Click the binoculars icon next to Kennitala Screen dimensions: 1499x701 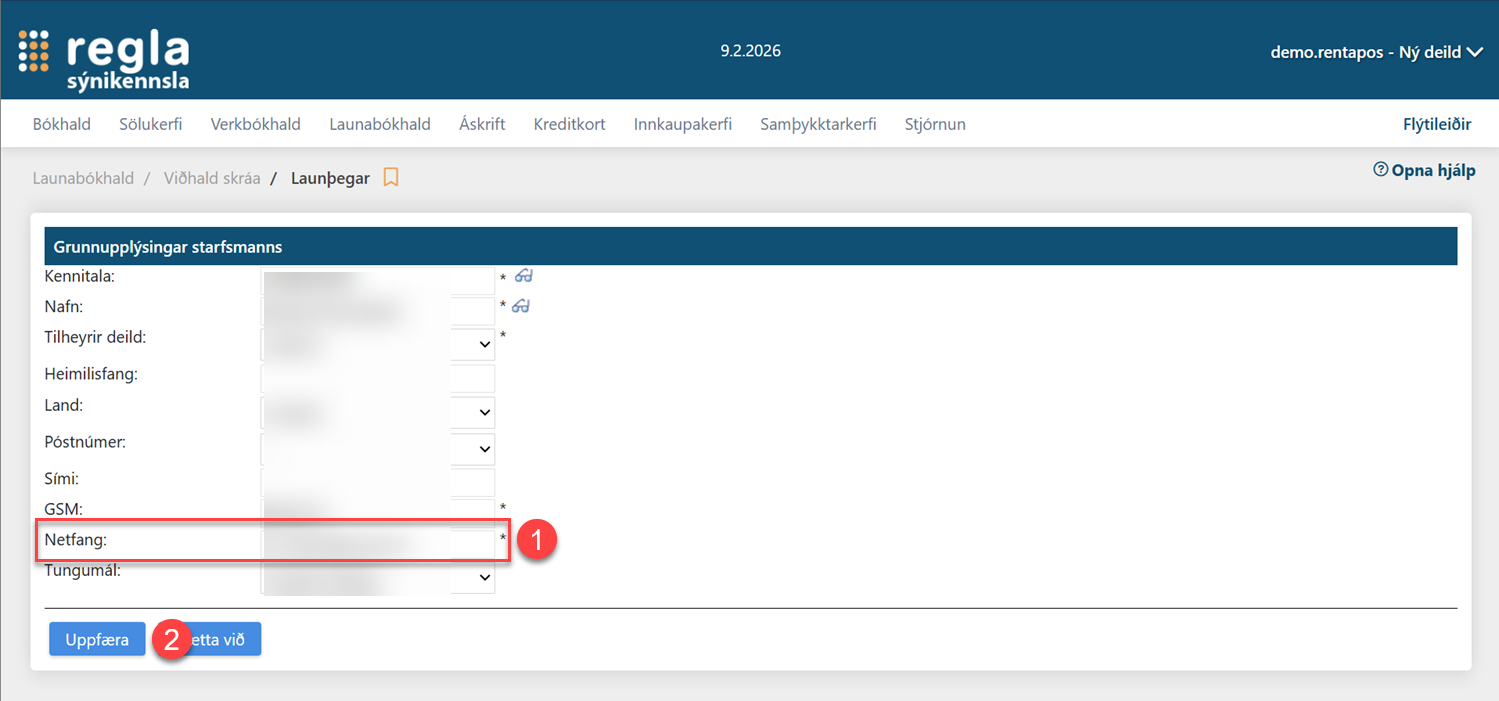click(522, 276)
